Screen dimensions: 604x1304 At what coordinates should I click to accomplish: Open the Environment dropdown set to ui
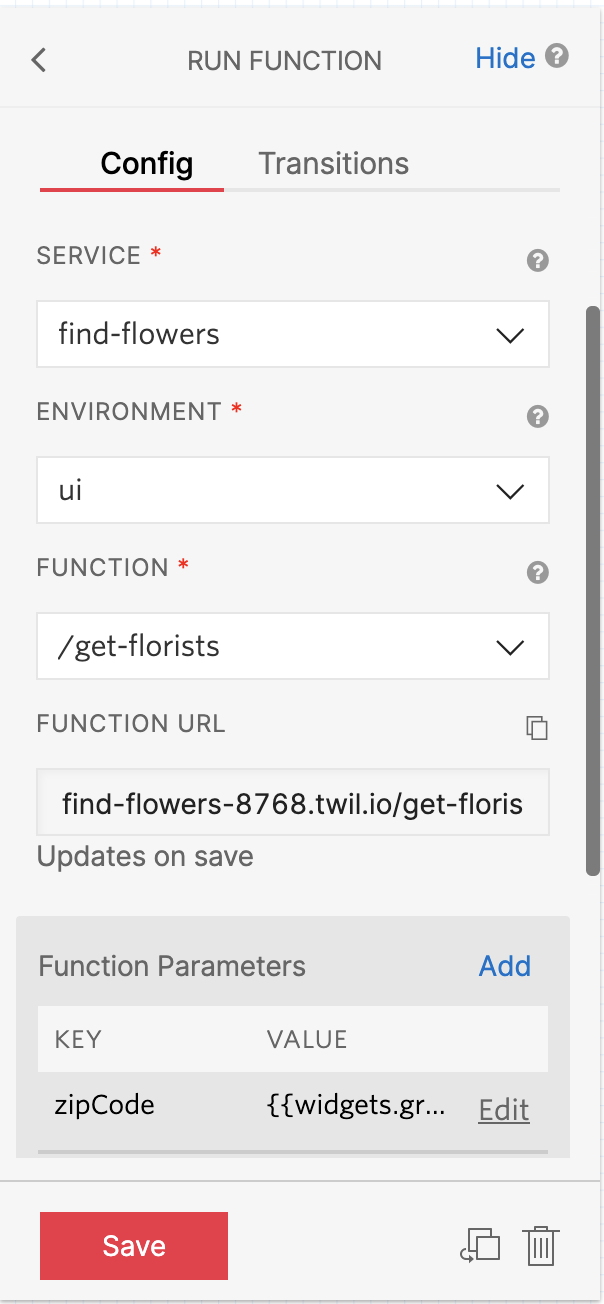(x=292, y=490)
